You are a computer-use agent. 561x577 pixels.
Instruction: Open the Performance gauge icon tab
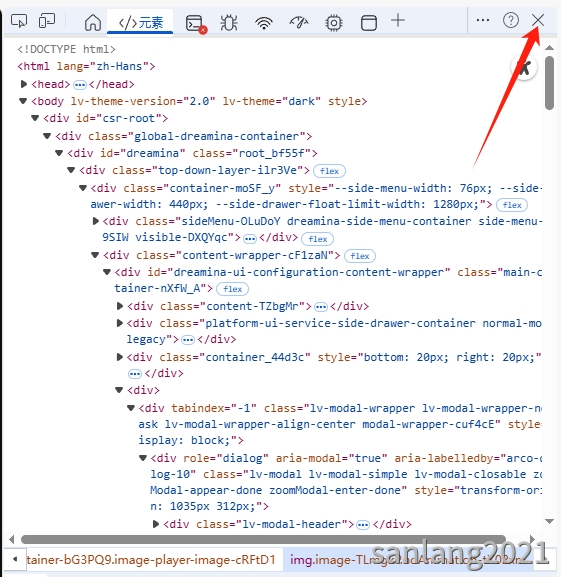(299, 22)
